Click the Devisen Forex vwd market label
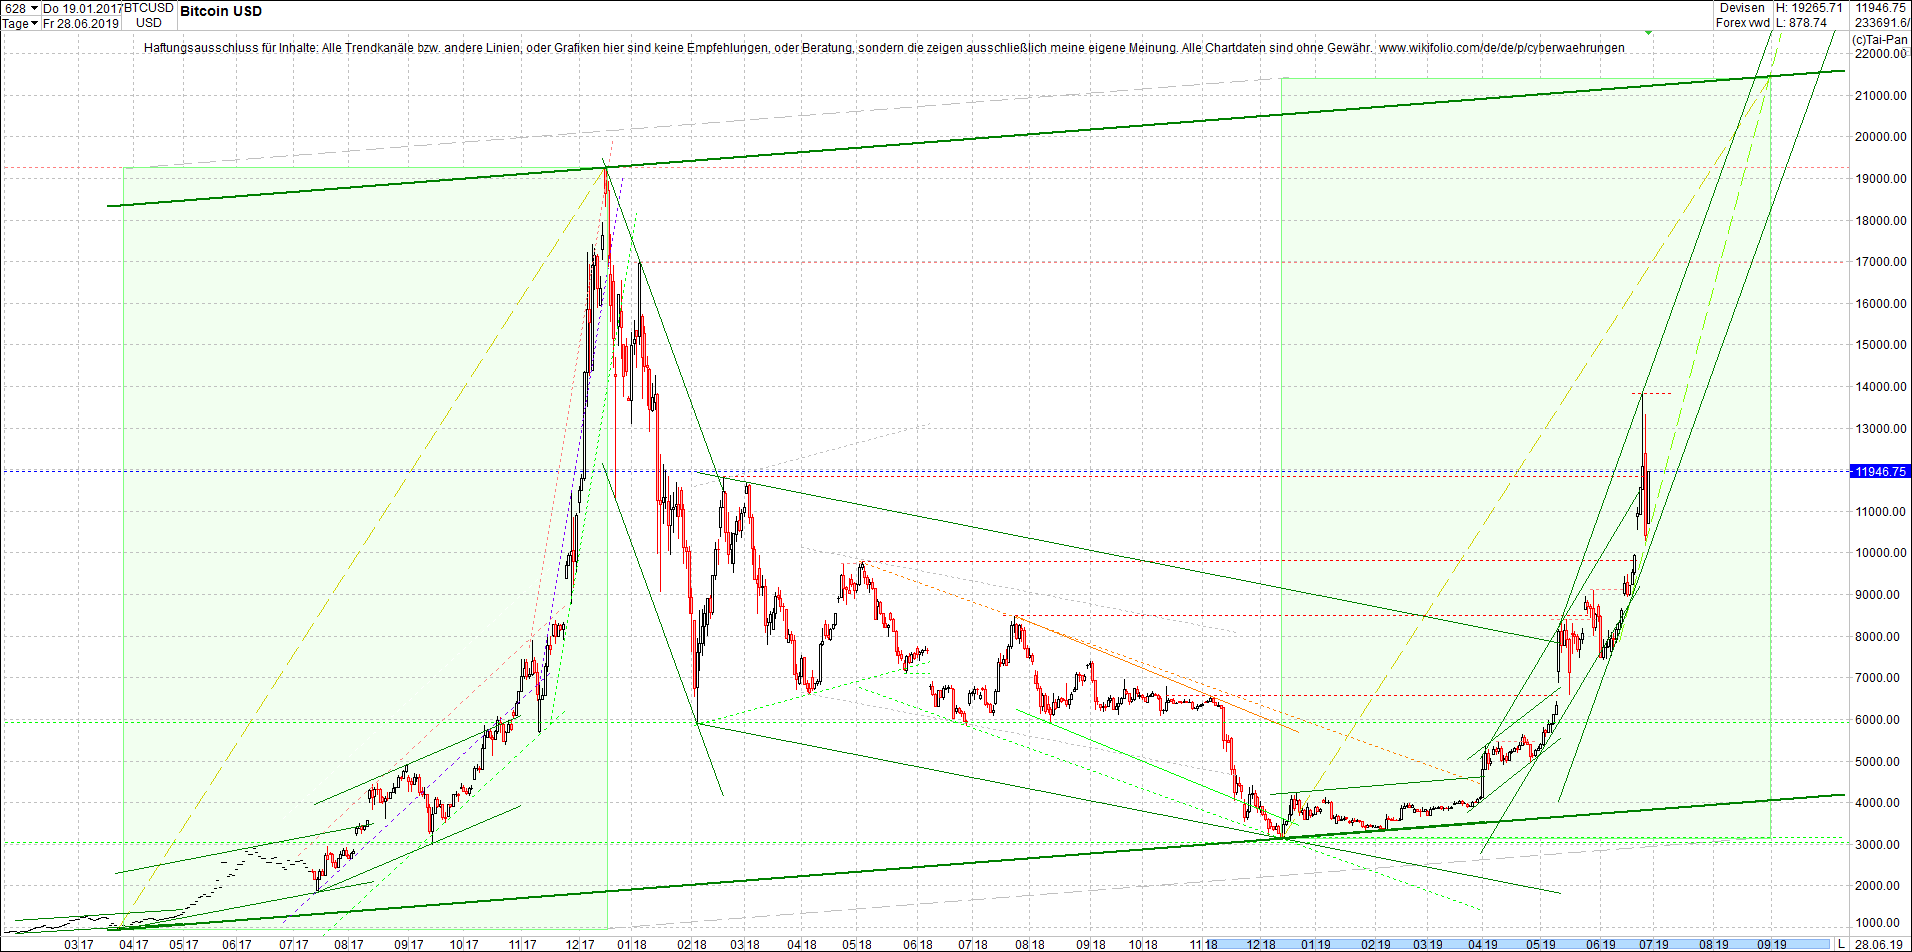Screen dimensions: 1912x952 point(1742,14)
